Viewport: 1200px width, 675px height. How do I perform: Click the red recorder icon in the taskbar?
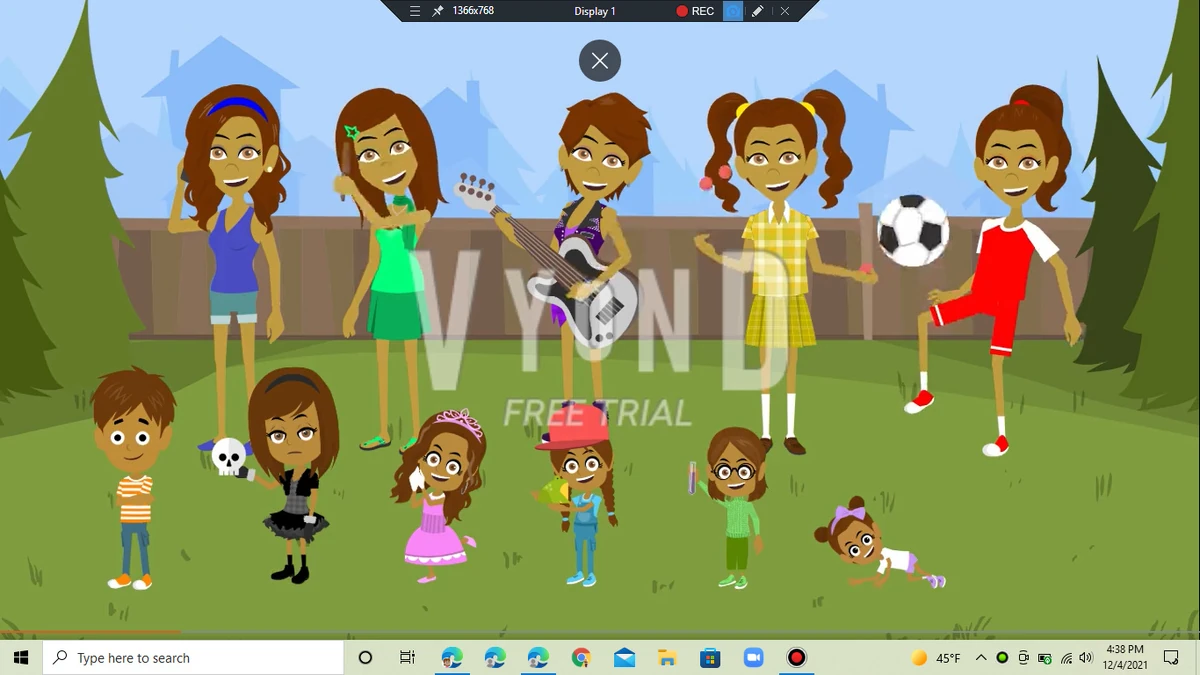(x=796, y=657)
